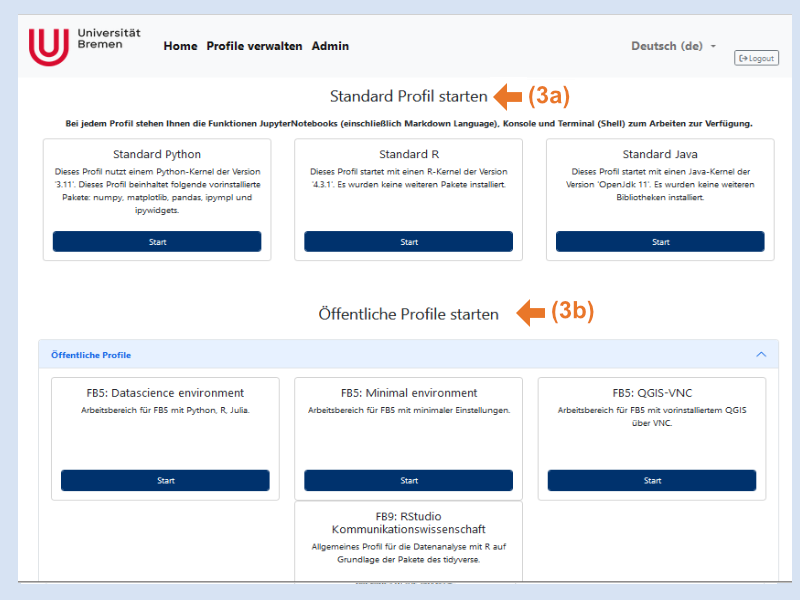Open the Home menu item
The image size is (800, 600).
tap(180, 46)
